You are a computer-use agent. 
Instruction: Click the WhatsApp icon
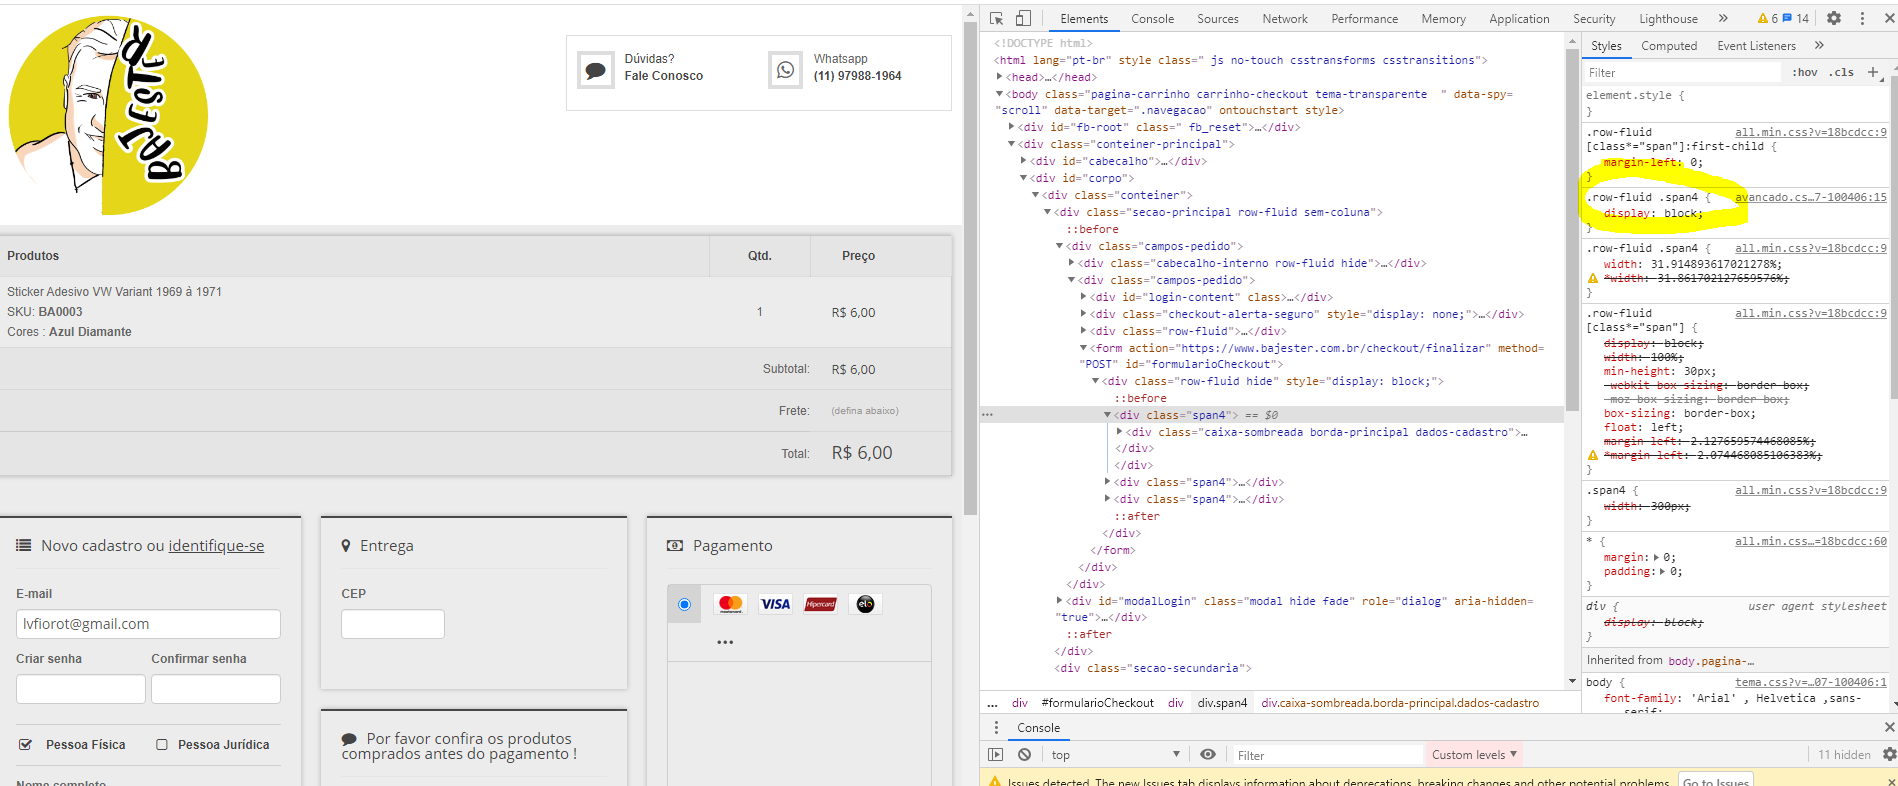click(x=785, y=70)
